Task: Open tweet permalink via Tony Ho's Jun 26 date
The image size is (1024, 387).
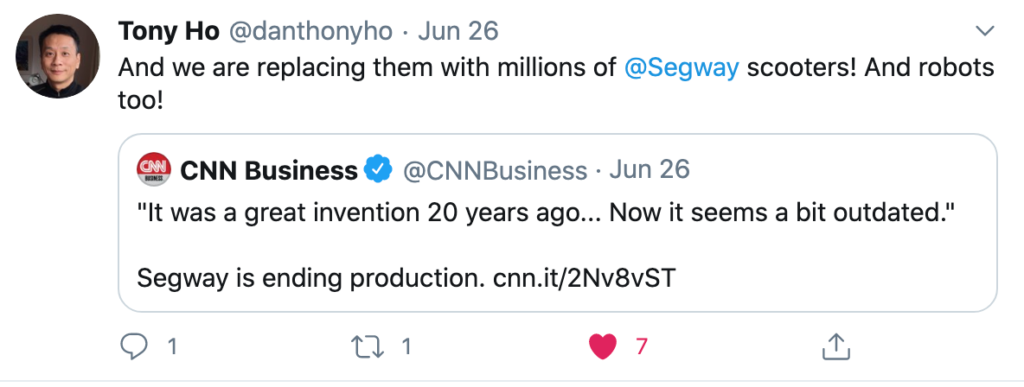Action: click(458, 31)
